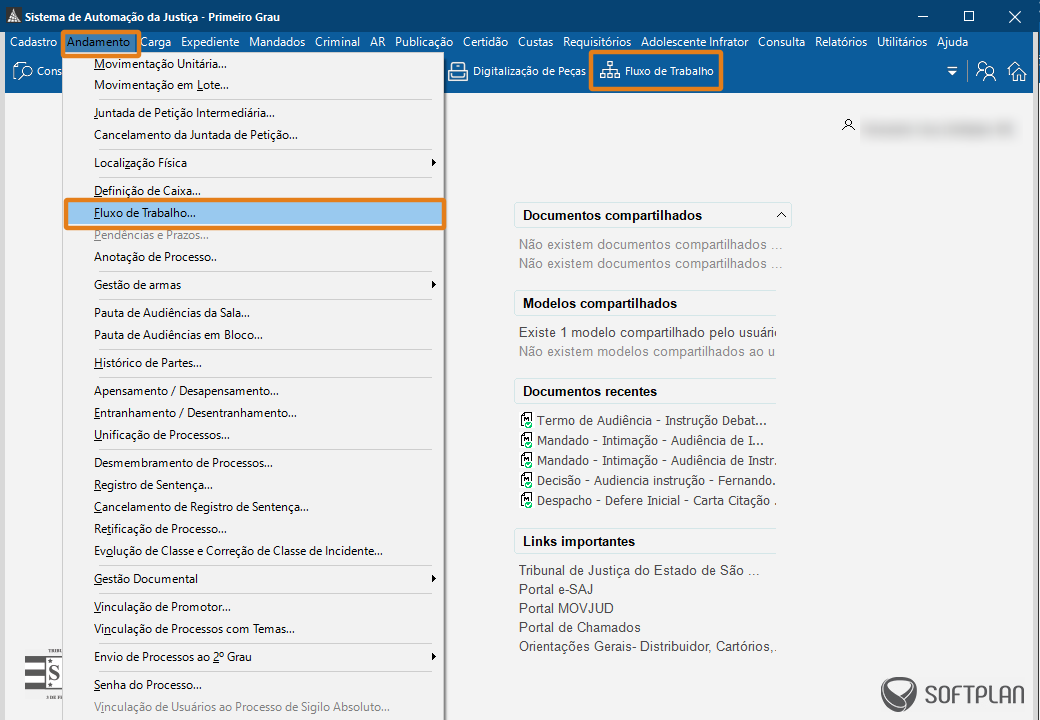Open the Expediente menu

(210, 42)
